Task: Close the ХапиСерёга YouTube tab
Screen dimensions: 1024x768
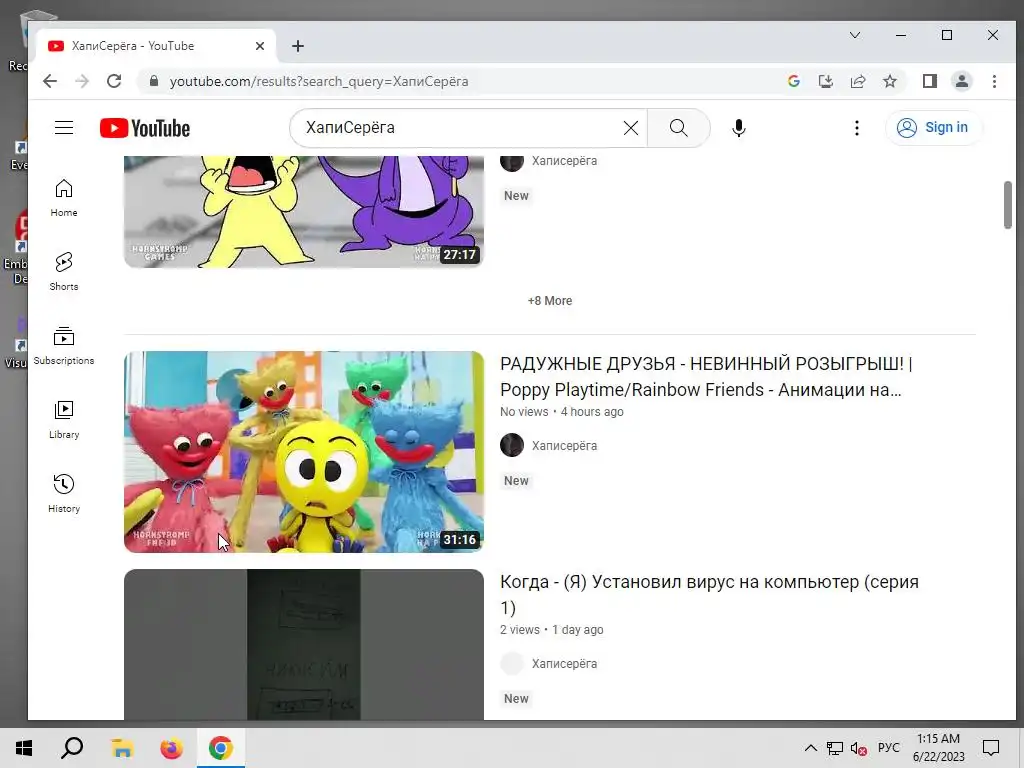Action: point(260,46)
